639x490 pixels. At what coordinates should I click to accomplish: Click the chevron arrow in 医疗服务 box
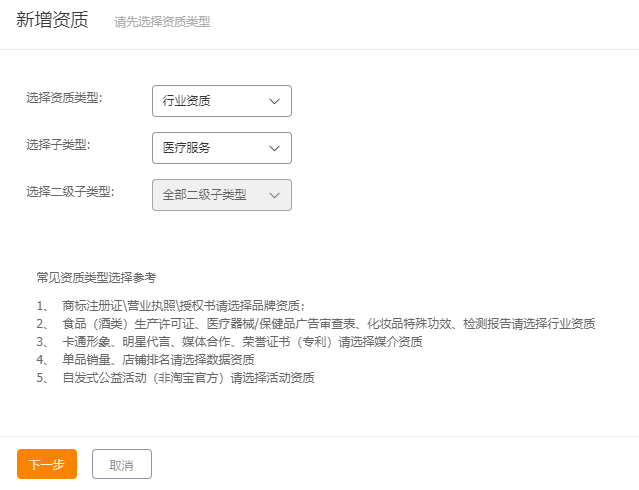[x=276, y=148]
